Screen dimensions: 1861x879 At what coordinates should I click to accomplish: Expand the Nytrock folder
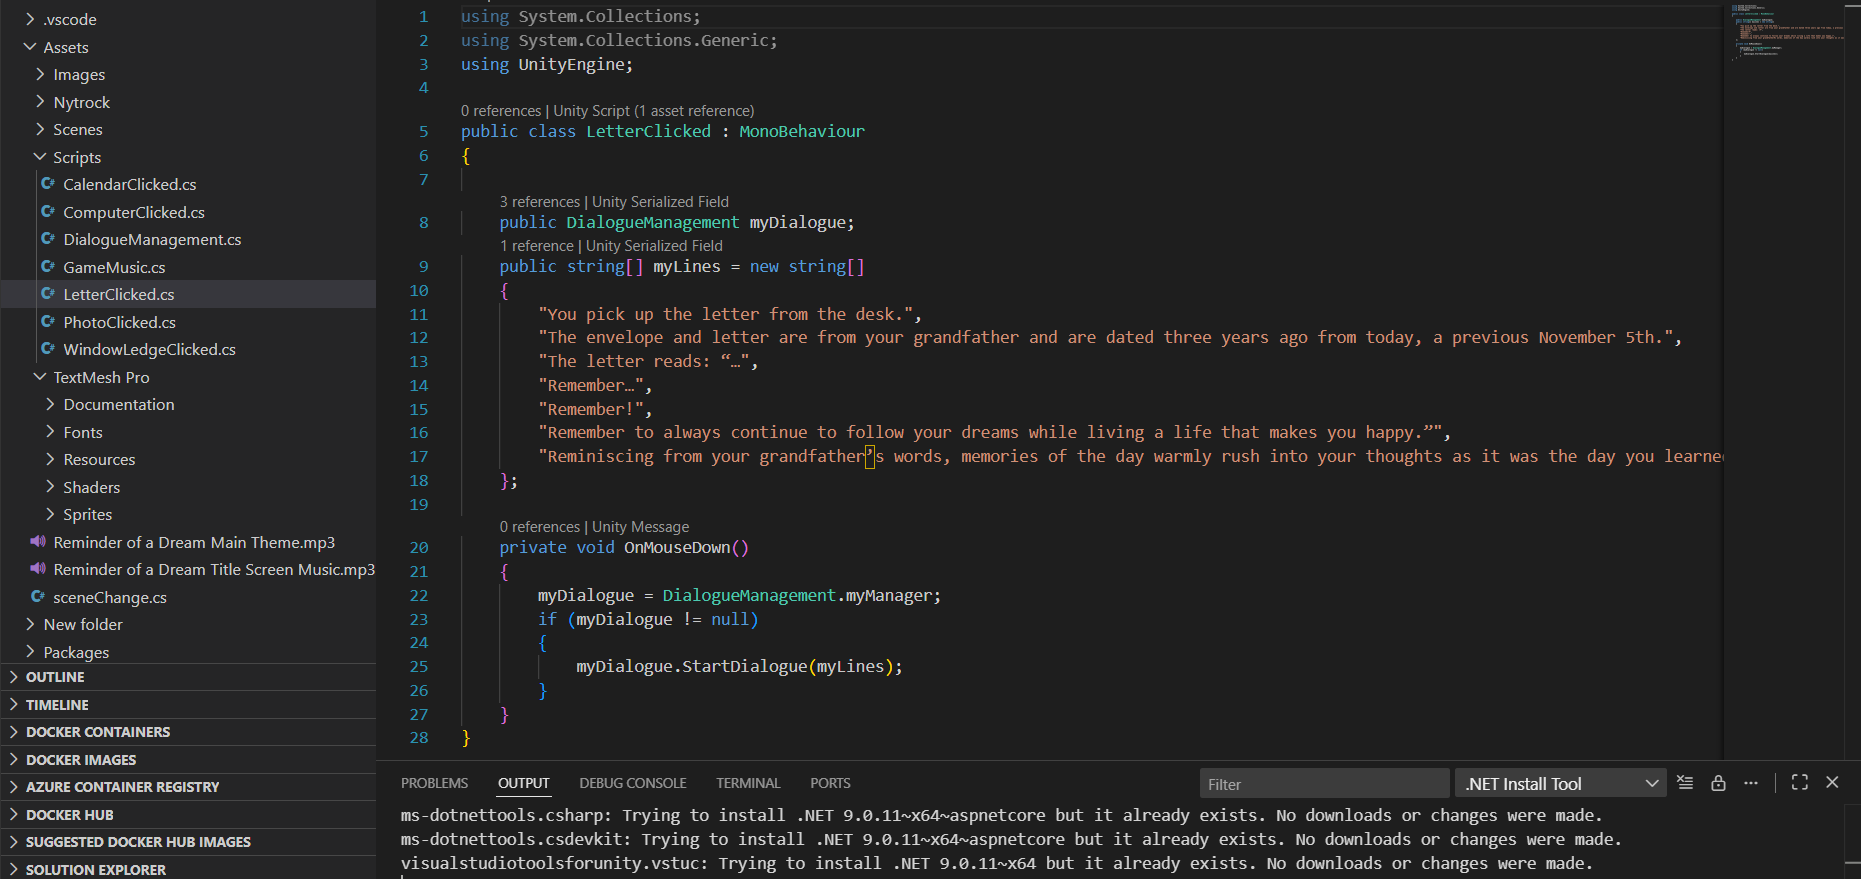pos(40,102)
